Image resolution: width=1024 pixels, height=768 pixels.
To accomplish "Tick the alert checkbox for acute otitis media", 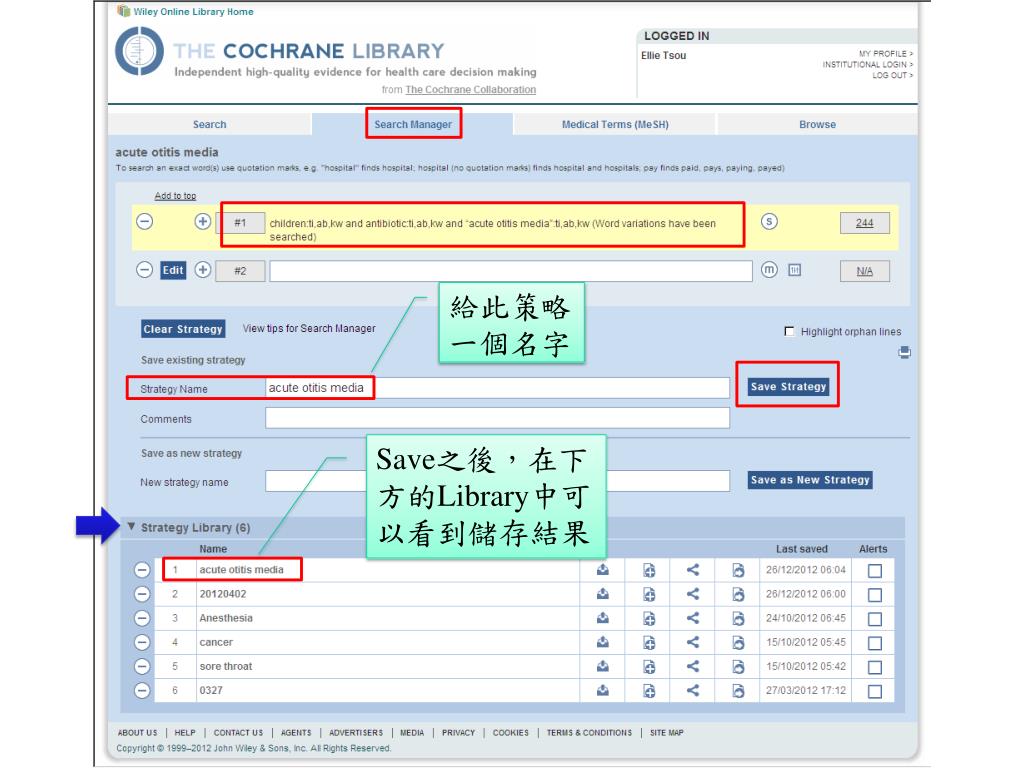I will (874, 571).
